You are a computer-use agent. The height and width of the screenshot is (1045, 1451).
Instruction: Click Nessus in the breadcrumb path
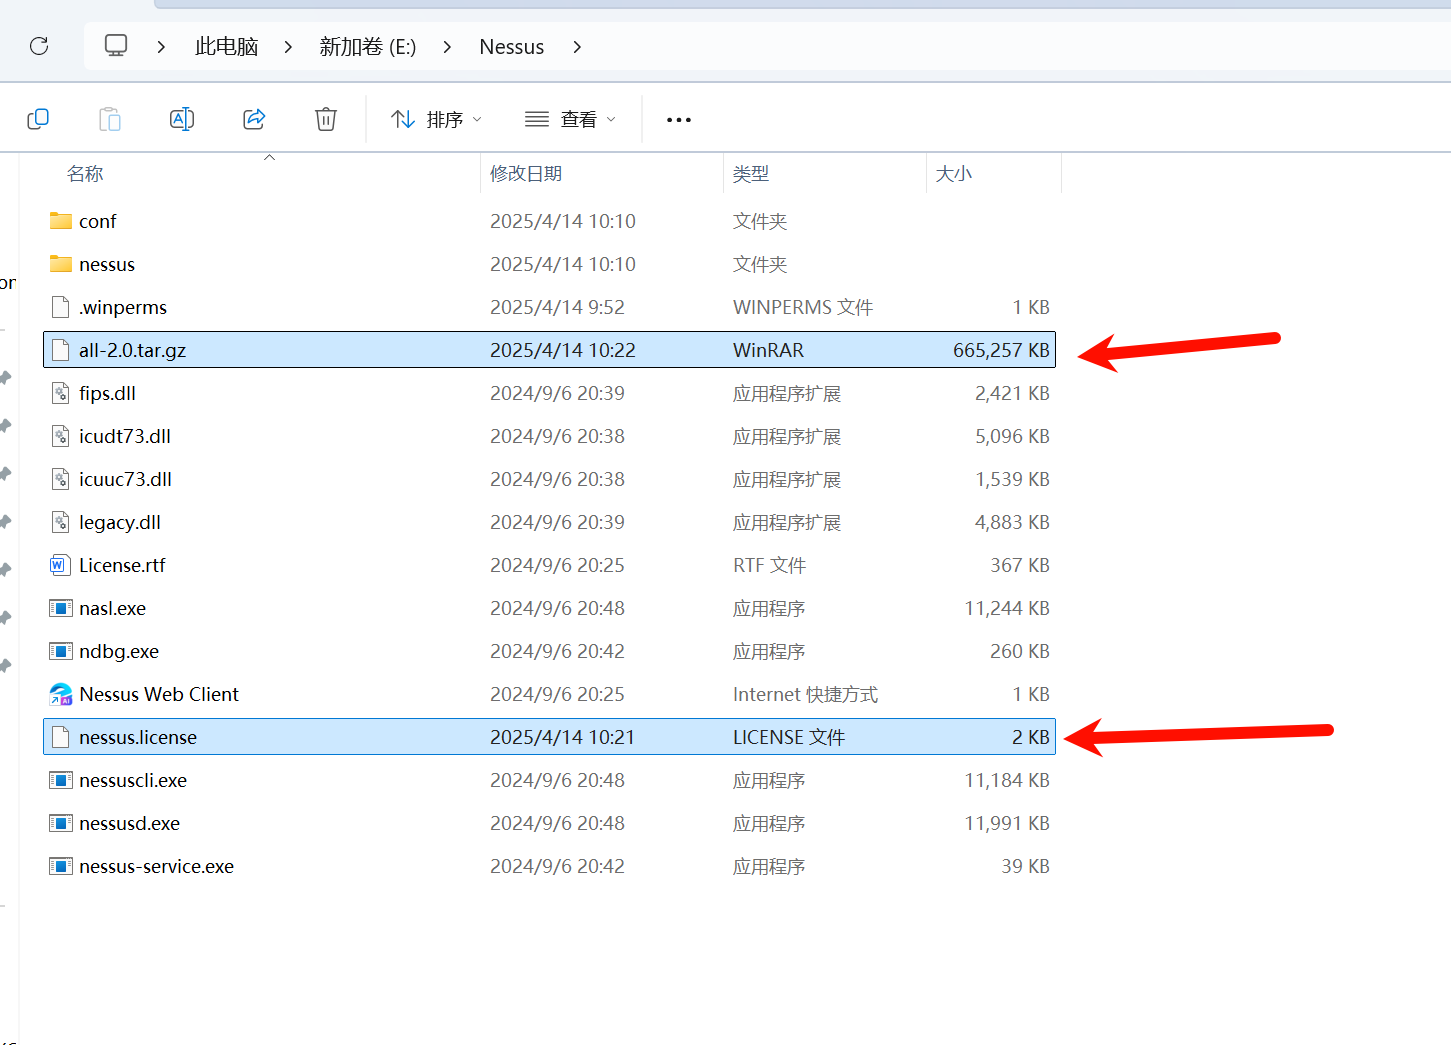coord(512,47)
